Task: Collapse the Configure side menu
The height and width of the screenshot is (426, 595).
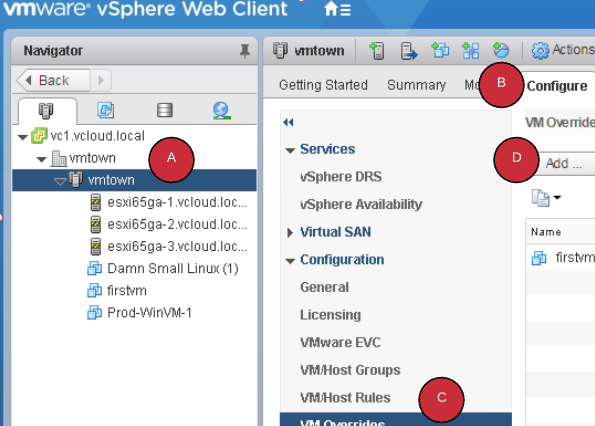Action: pyautogui.click(x=288, y=122)
